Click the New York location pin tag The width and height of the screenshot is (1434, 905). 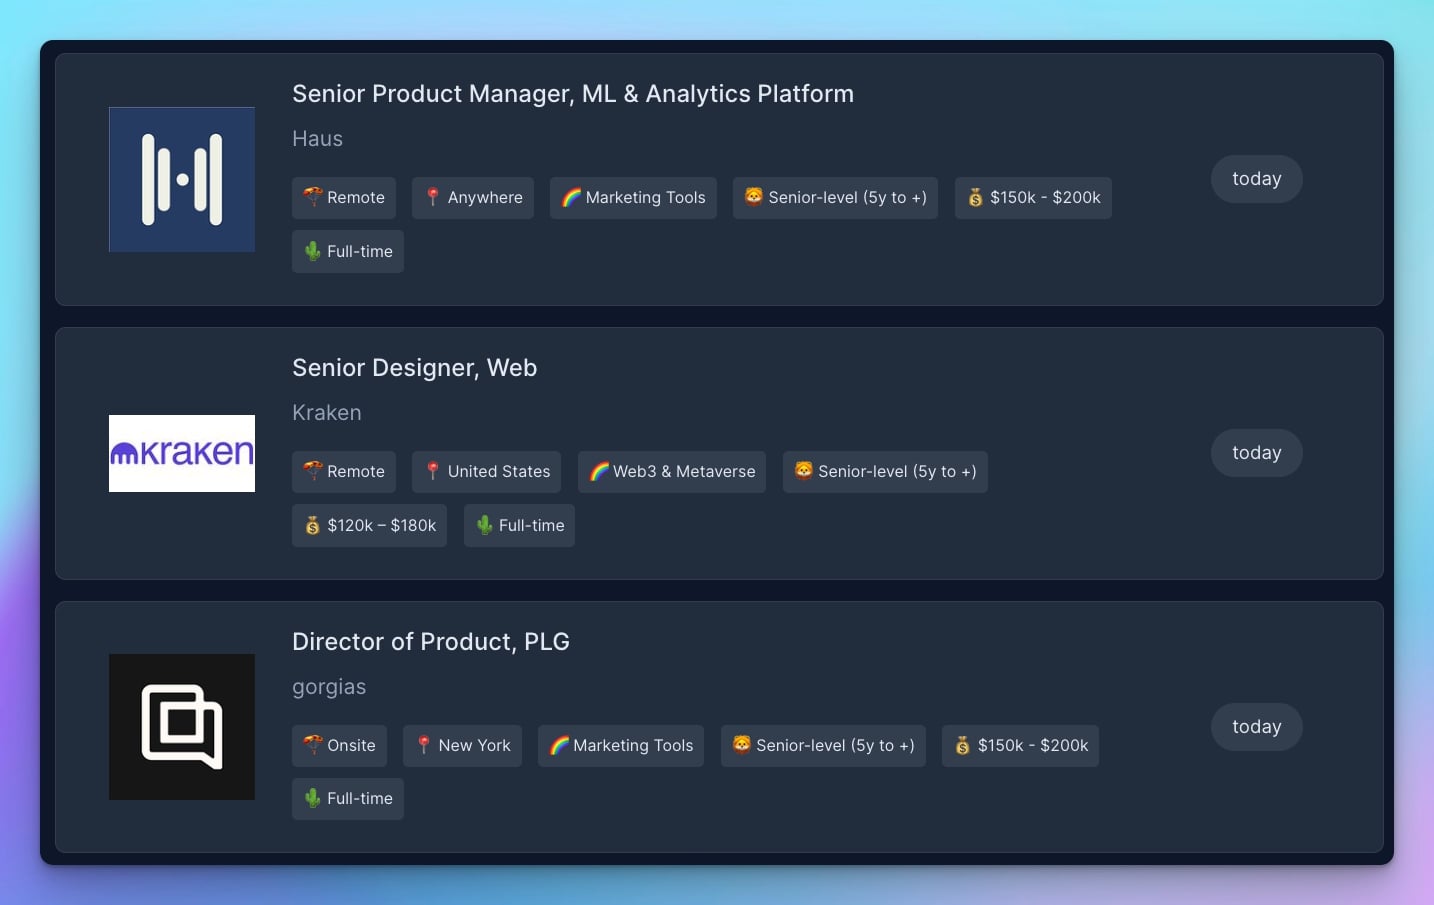462,746
